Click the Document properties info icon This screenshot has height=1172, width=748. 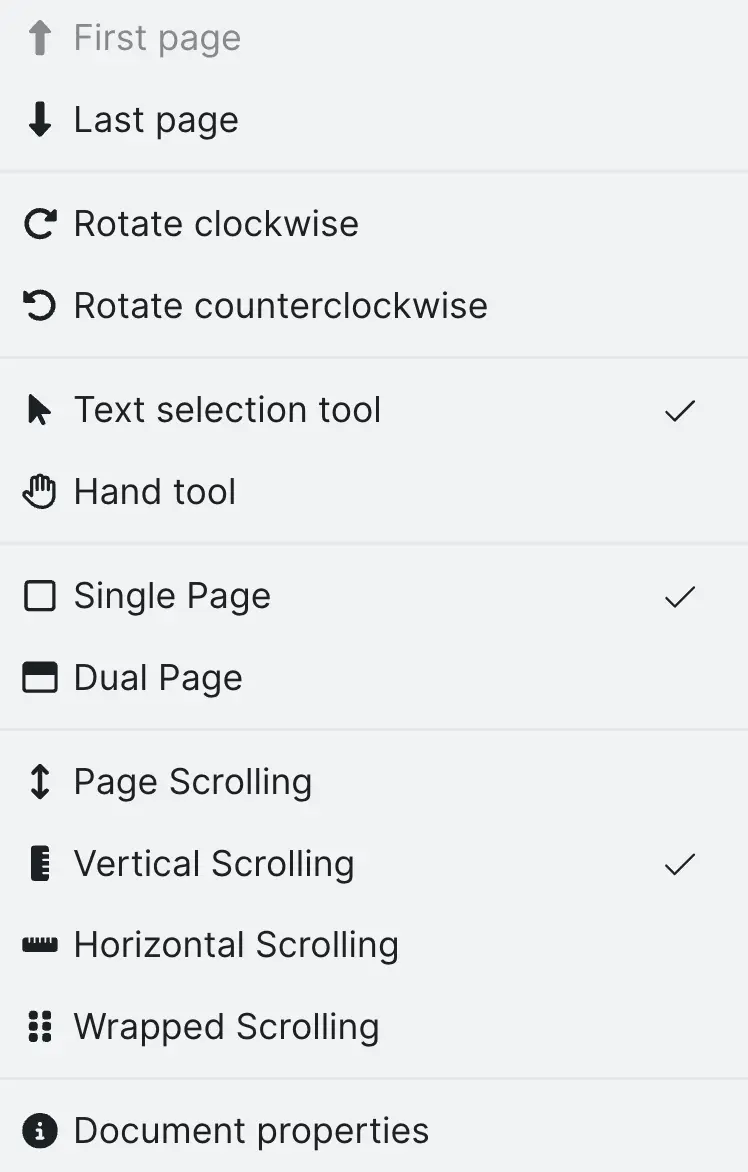[x=39, y=1130]
